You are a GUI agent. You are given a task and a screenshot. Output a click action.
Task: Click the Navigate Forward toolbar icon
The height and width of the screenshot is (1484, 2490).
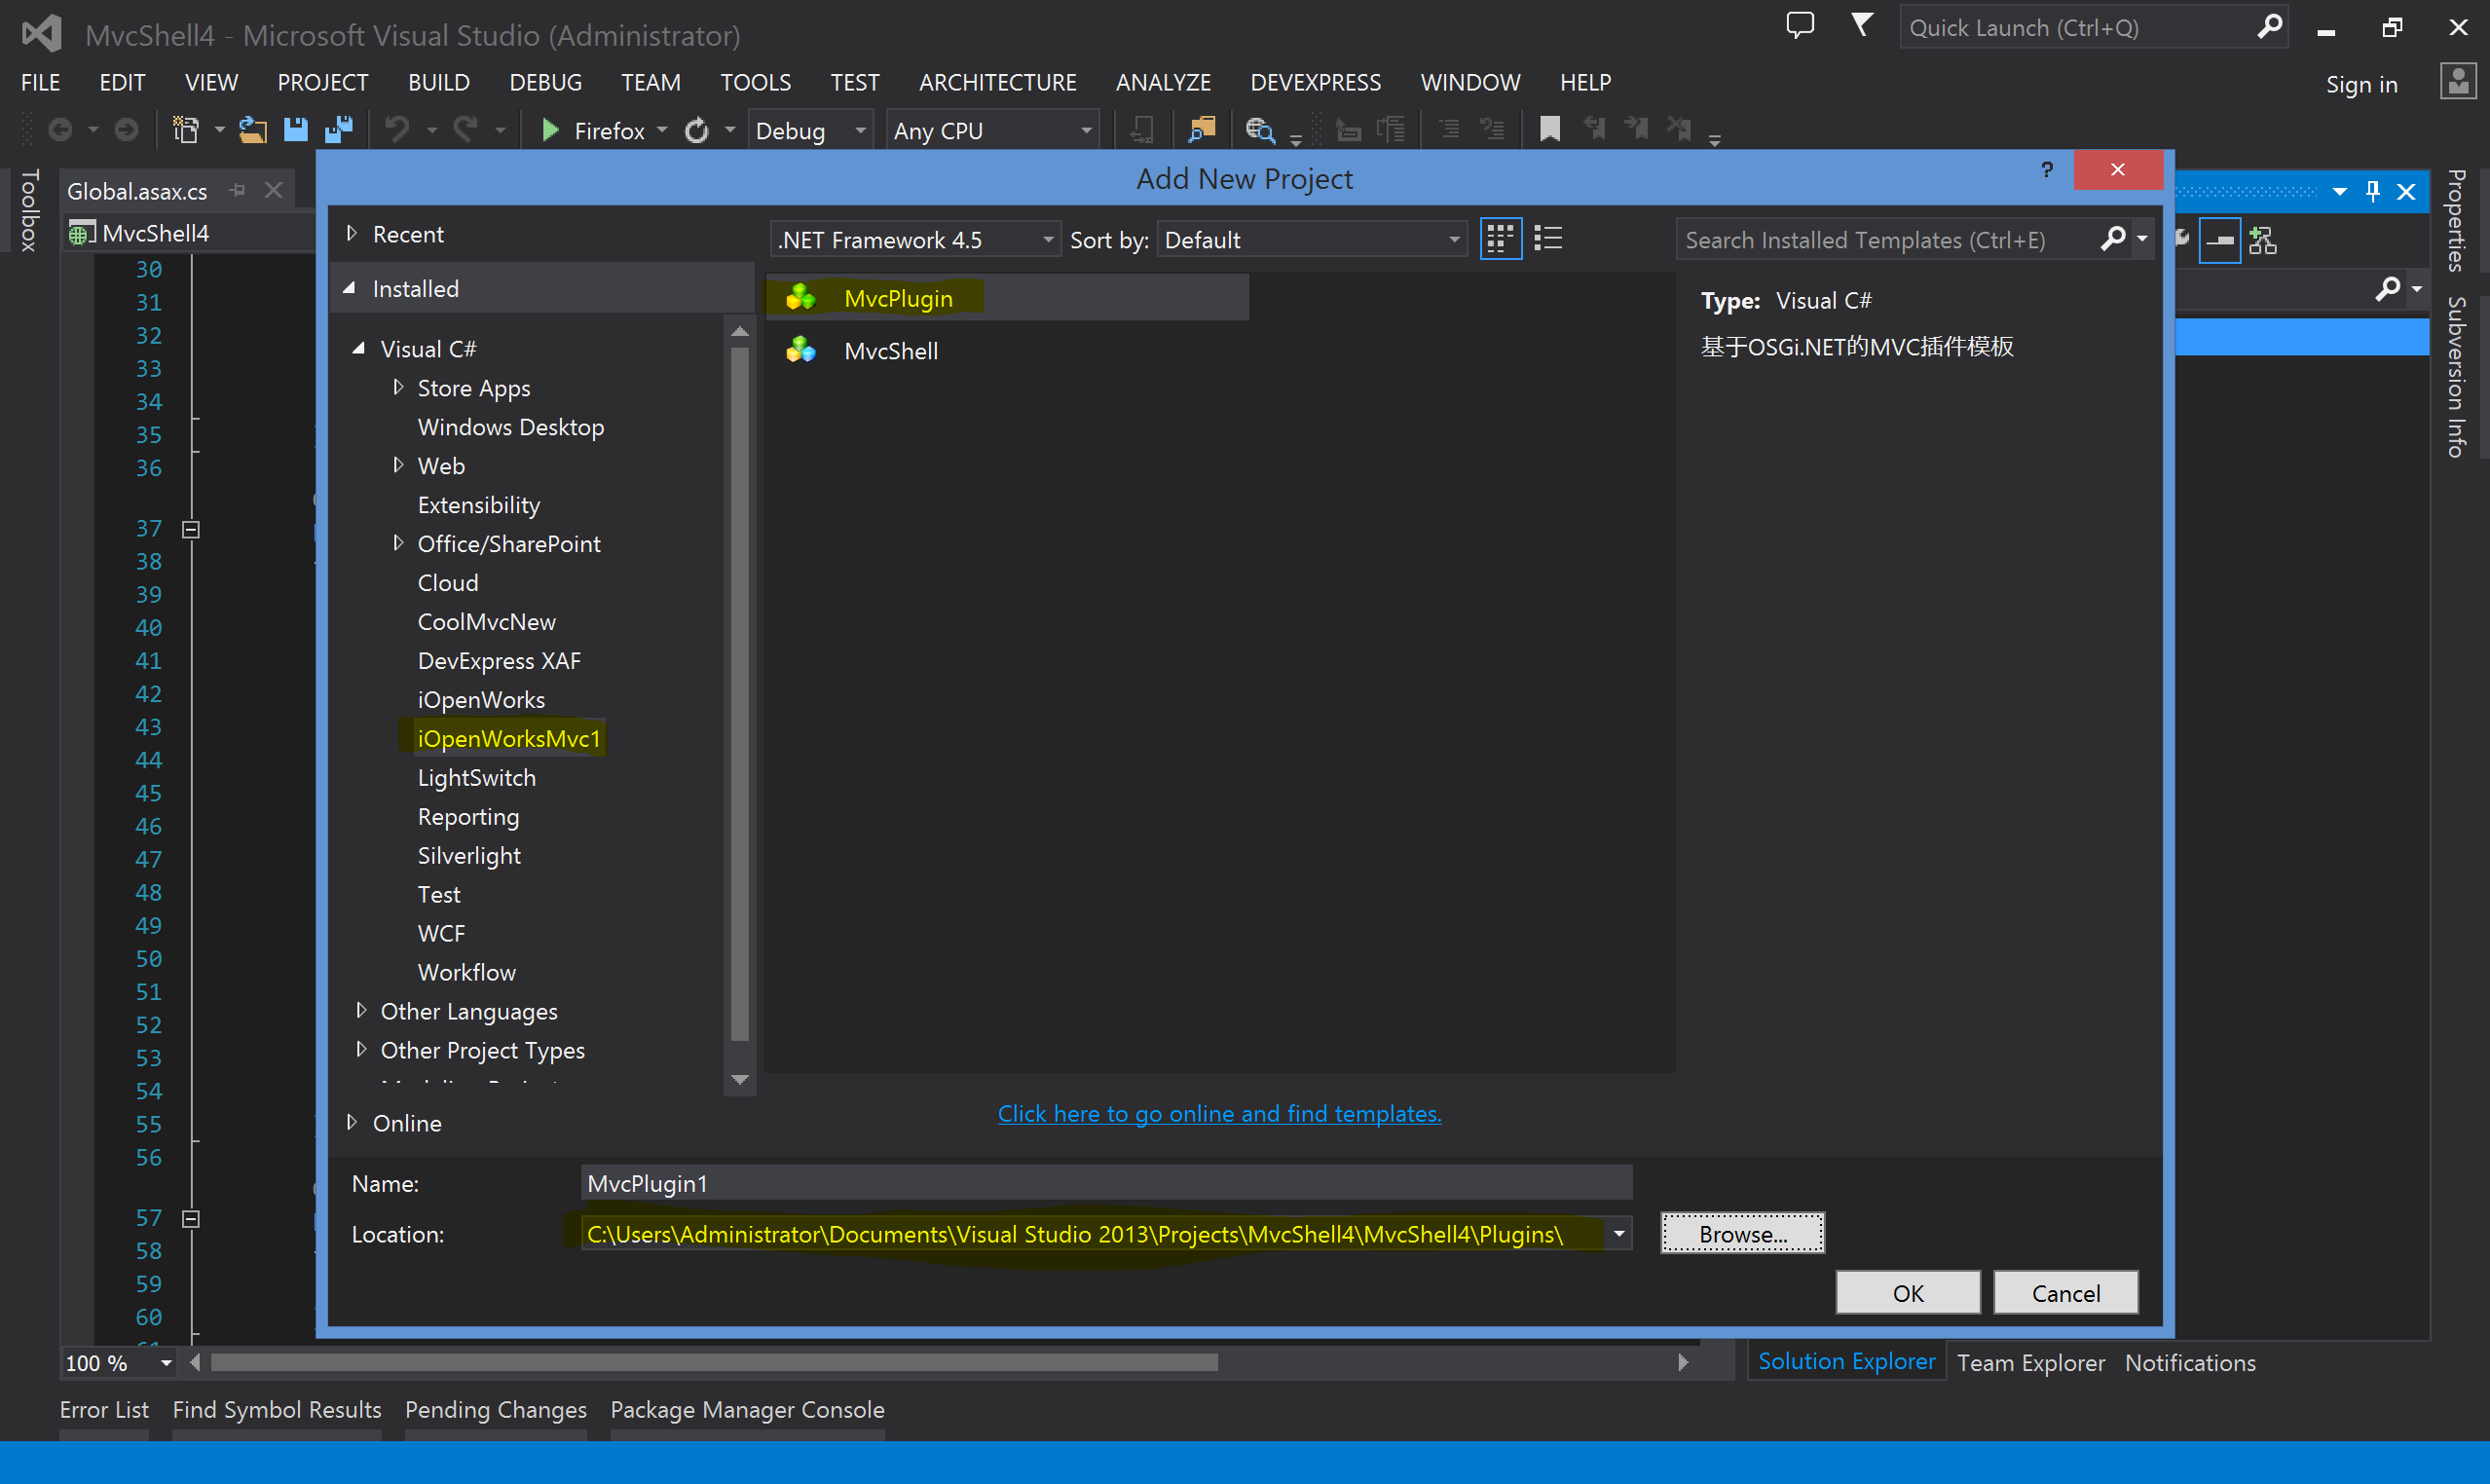point(126,130)
